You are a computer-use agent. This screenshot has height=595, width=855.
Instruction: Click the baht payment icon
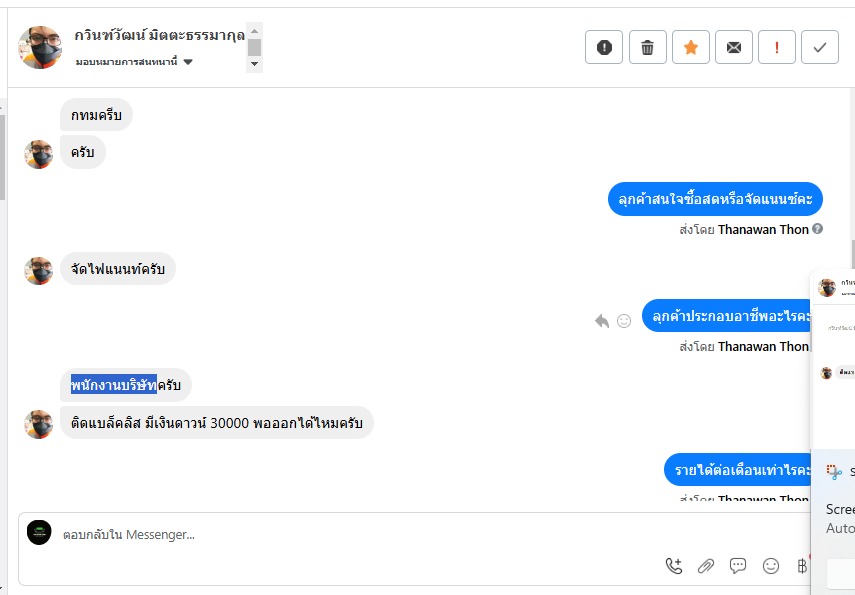tap(801, 566)
